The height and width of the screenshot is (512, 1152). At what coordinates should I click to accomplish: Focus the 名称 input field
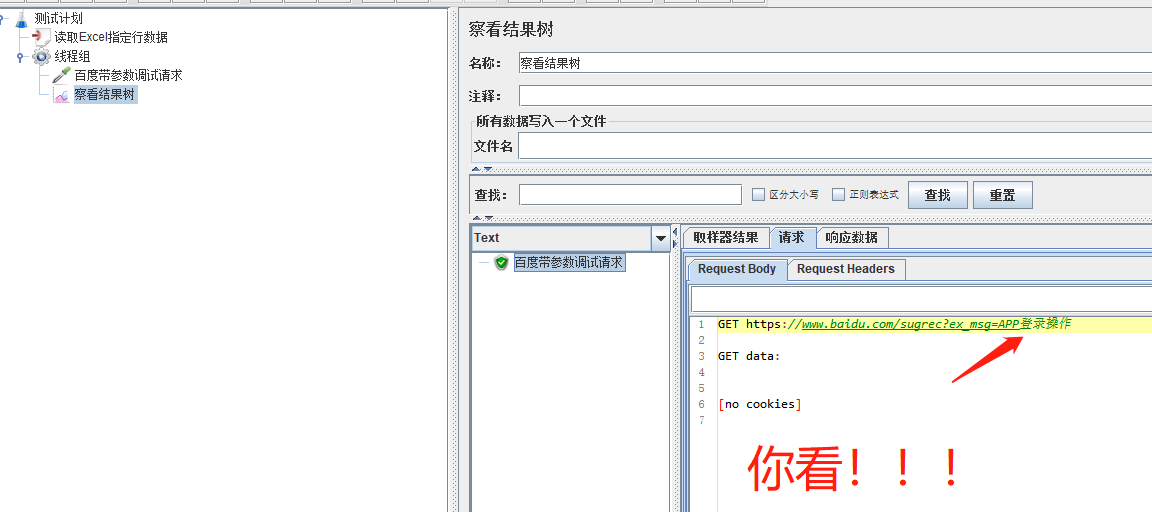[835, 63]
